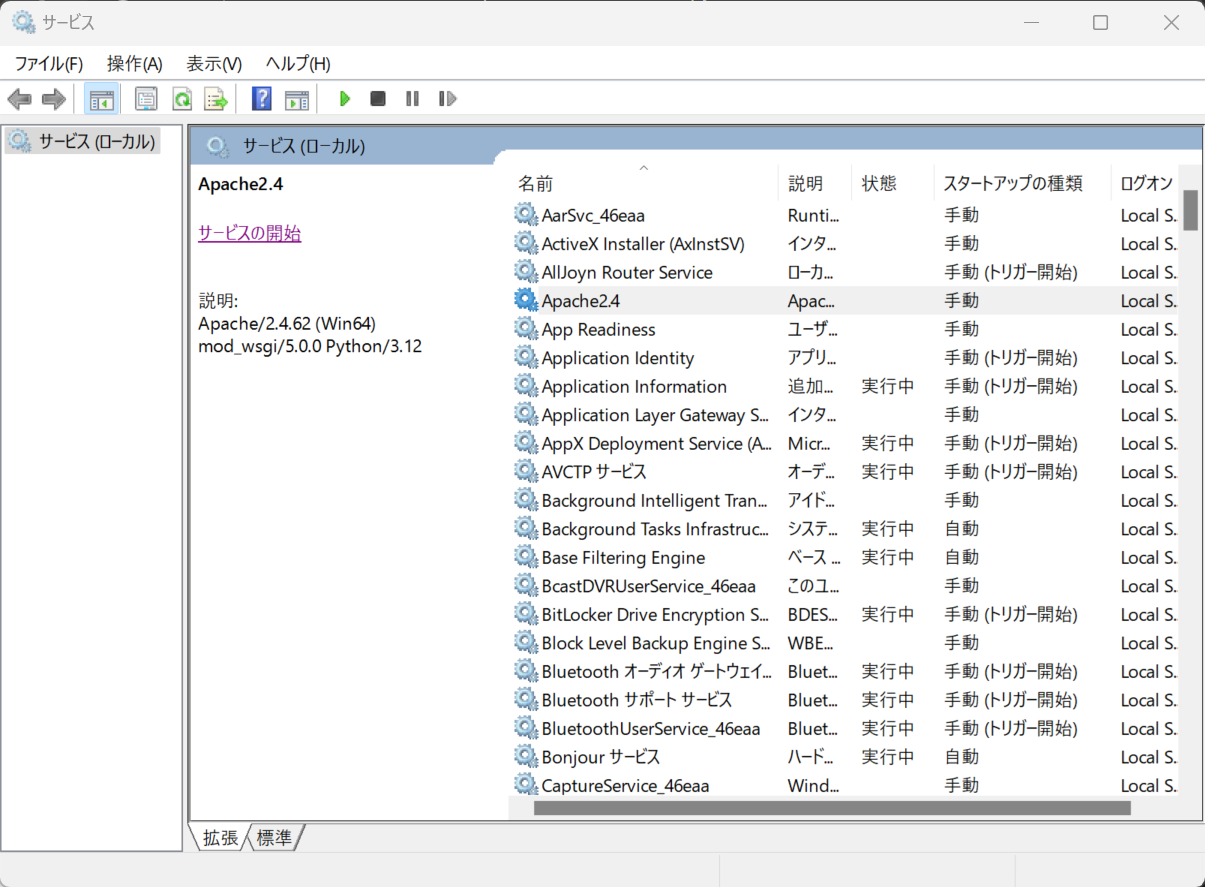1205x887 pixels.
Task: Click the vertical scrollbar thumb of the services list
Action: [1191, 210]
